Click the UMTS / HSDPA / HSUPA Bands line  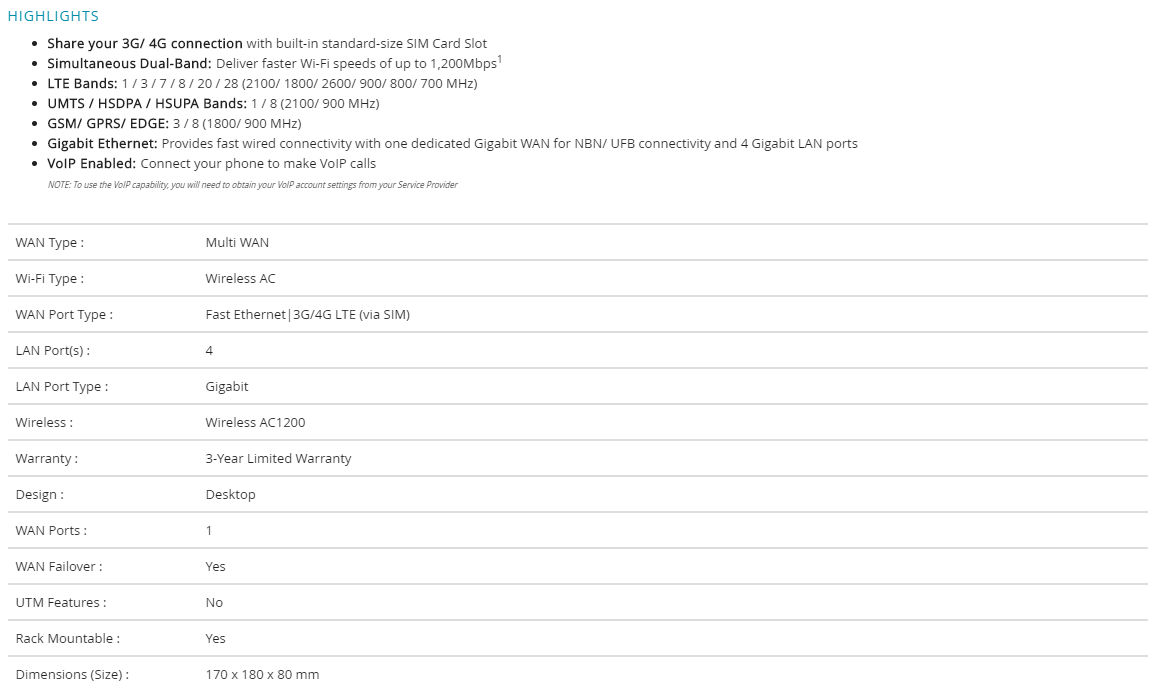click(x=213, y=104)
